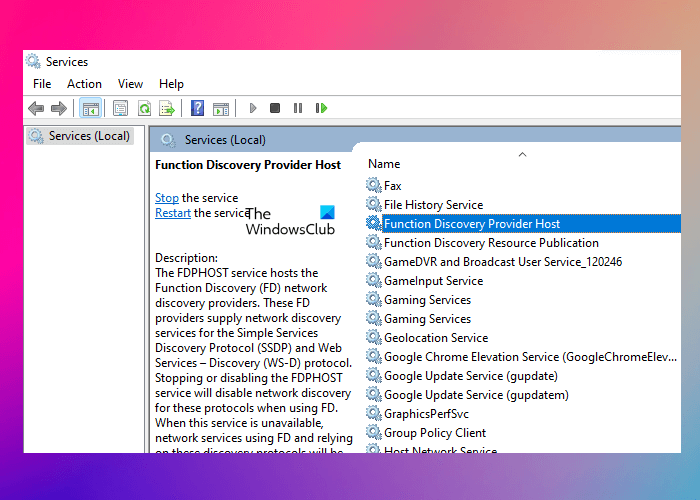Click gear icon of File History Service
This screenshot has height=500, width=700.
point(373,204)
